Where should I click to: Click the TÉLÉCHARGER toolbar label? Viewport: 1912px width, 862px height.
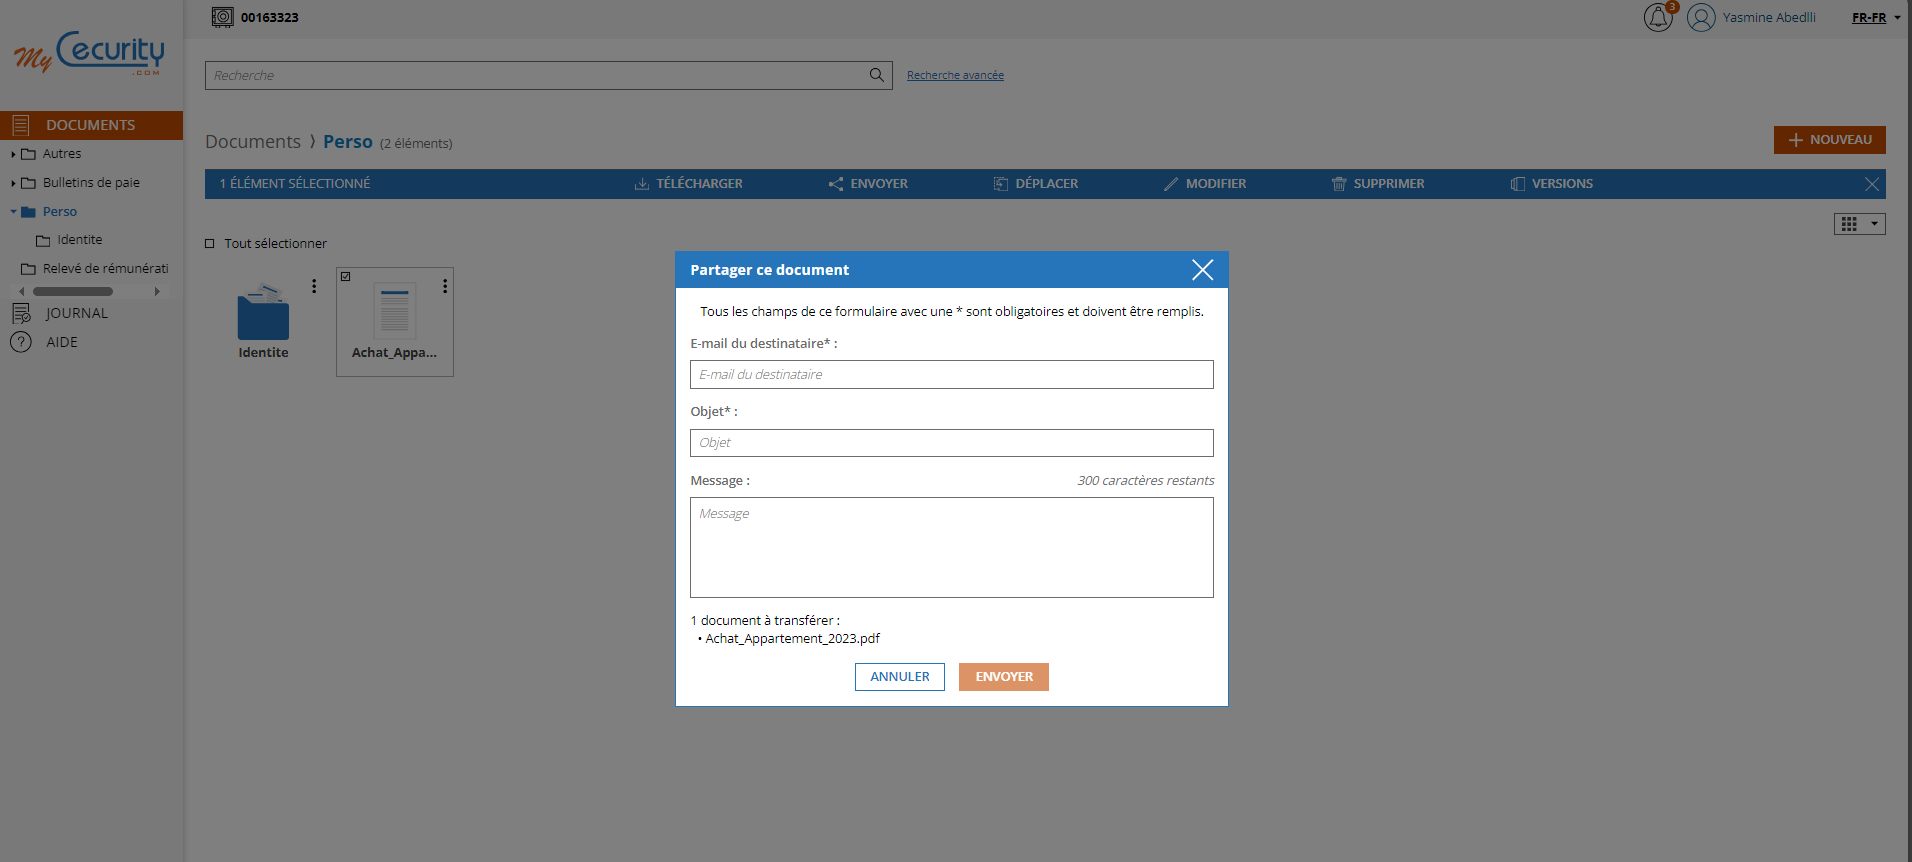coord(700,184)
